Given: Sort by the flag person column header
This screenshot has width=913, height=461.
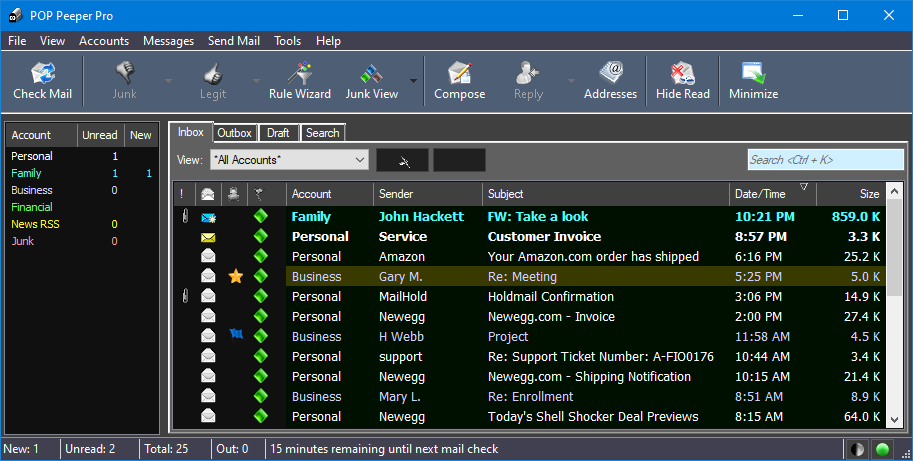Looking at the screenshot, I should point(234,194).
